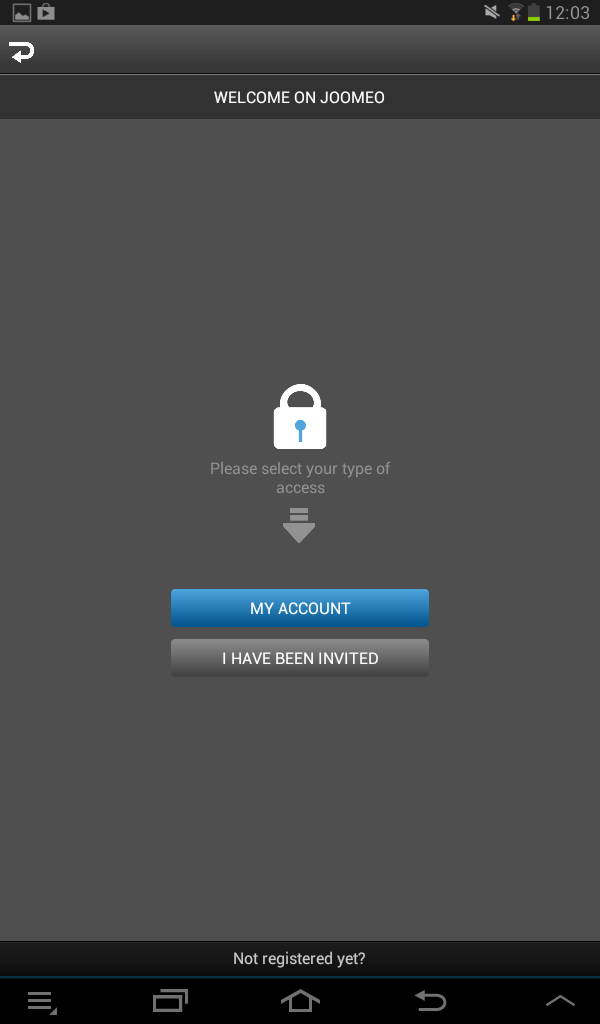This screenshot has height=1024, width=600.
Task: Open the picture notification icon in status bar
Action: (x=22, y=12)
